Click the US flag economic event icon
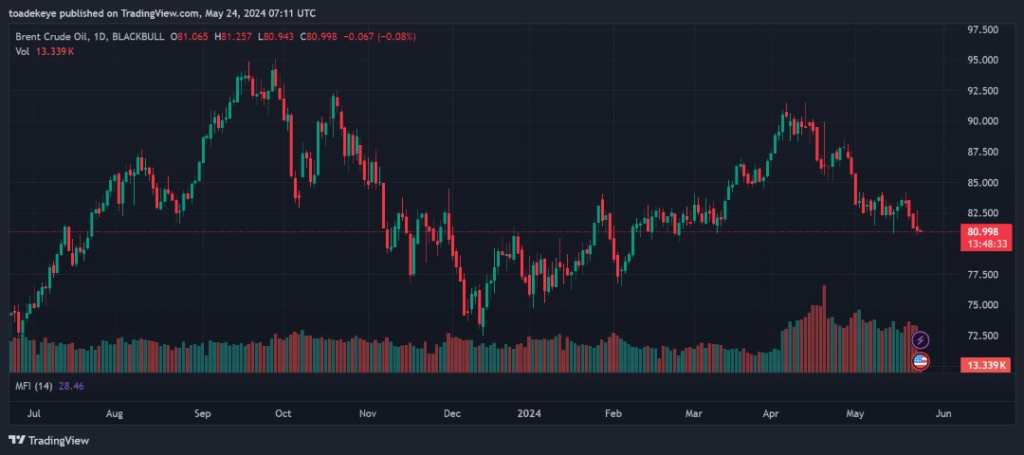The image size is (1024, 455). tap(920, 361)
